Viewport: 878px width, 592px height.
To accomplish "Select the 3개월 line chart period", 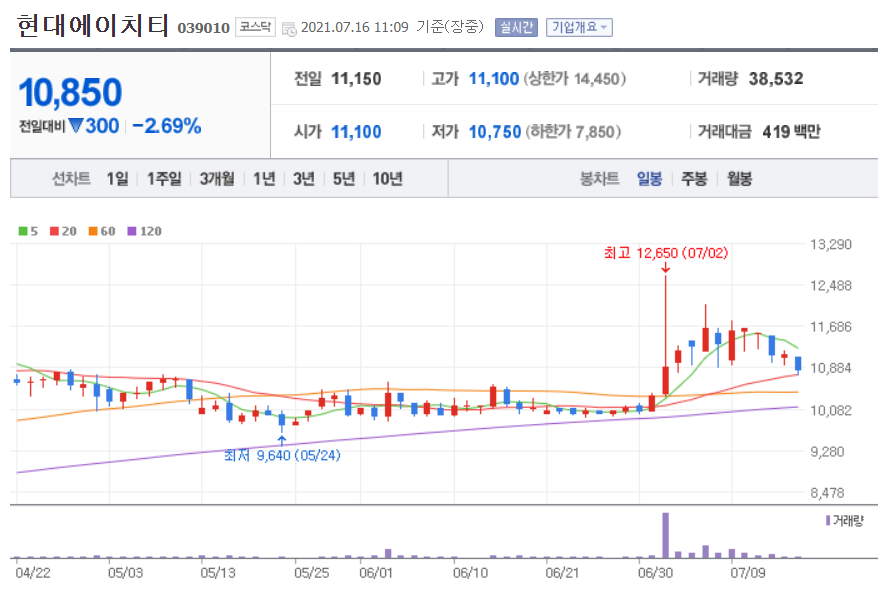I will [x=217, y=179].
